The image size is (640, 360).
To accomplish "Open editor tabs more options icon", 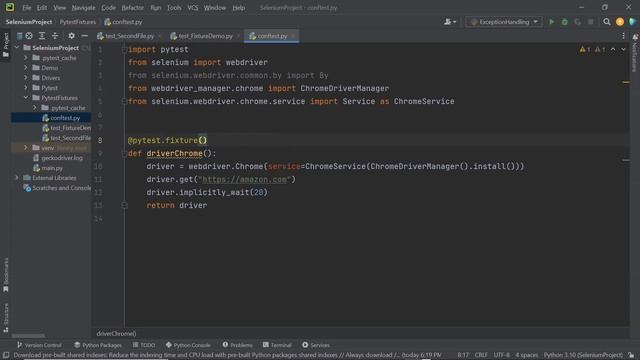I will [623, 36].
